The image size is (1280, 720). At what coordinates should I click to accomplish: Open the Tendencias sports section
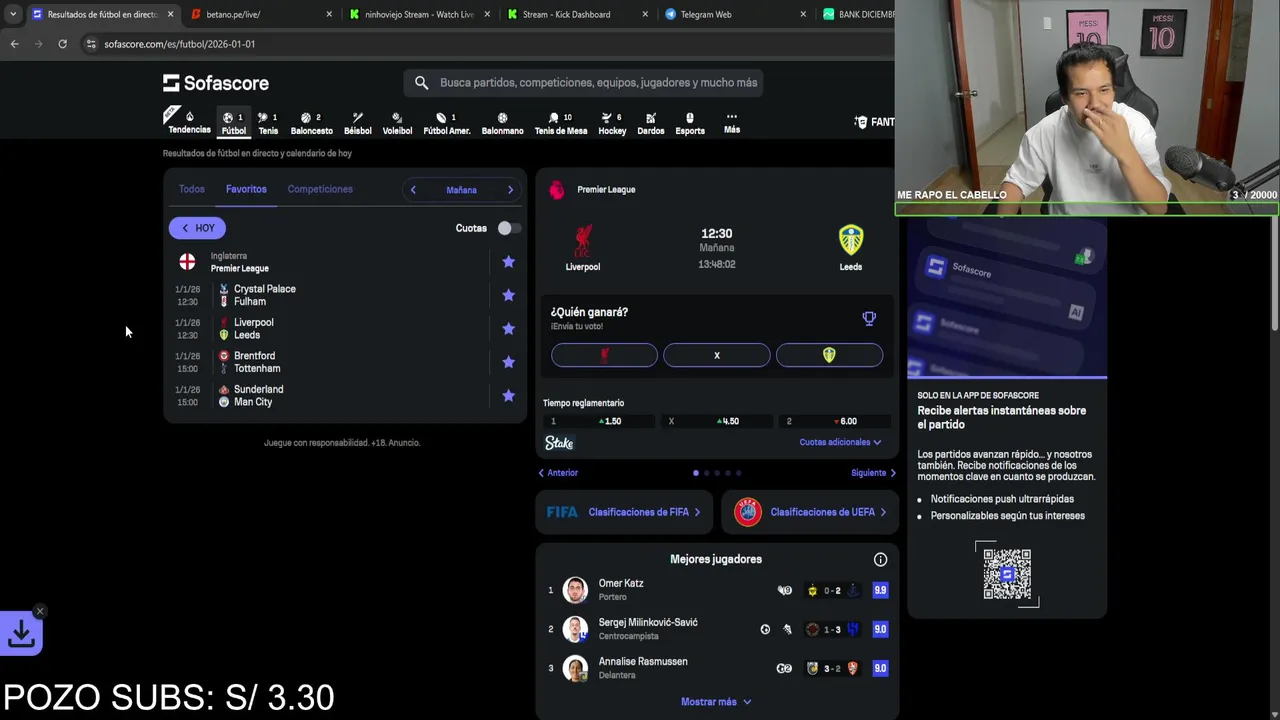click(x=189, y=123)
